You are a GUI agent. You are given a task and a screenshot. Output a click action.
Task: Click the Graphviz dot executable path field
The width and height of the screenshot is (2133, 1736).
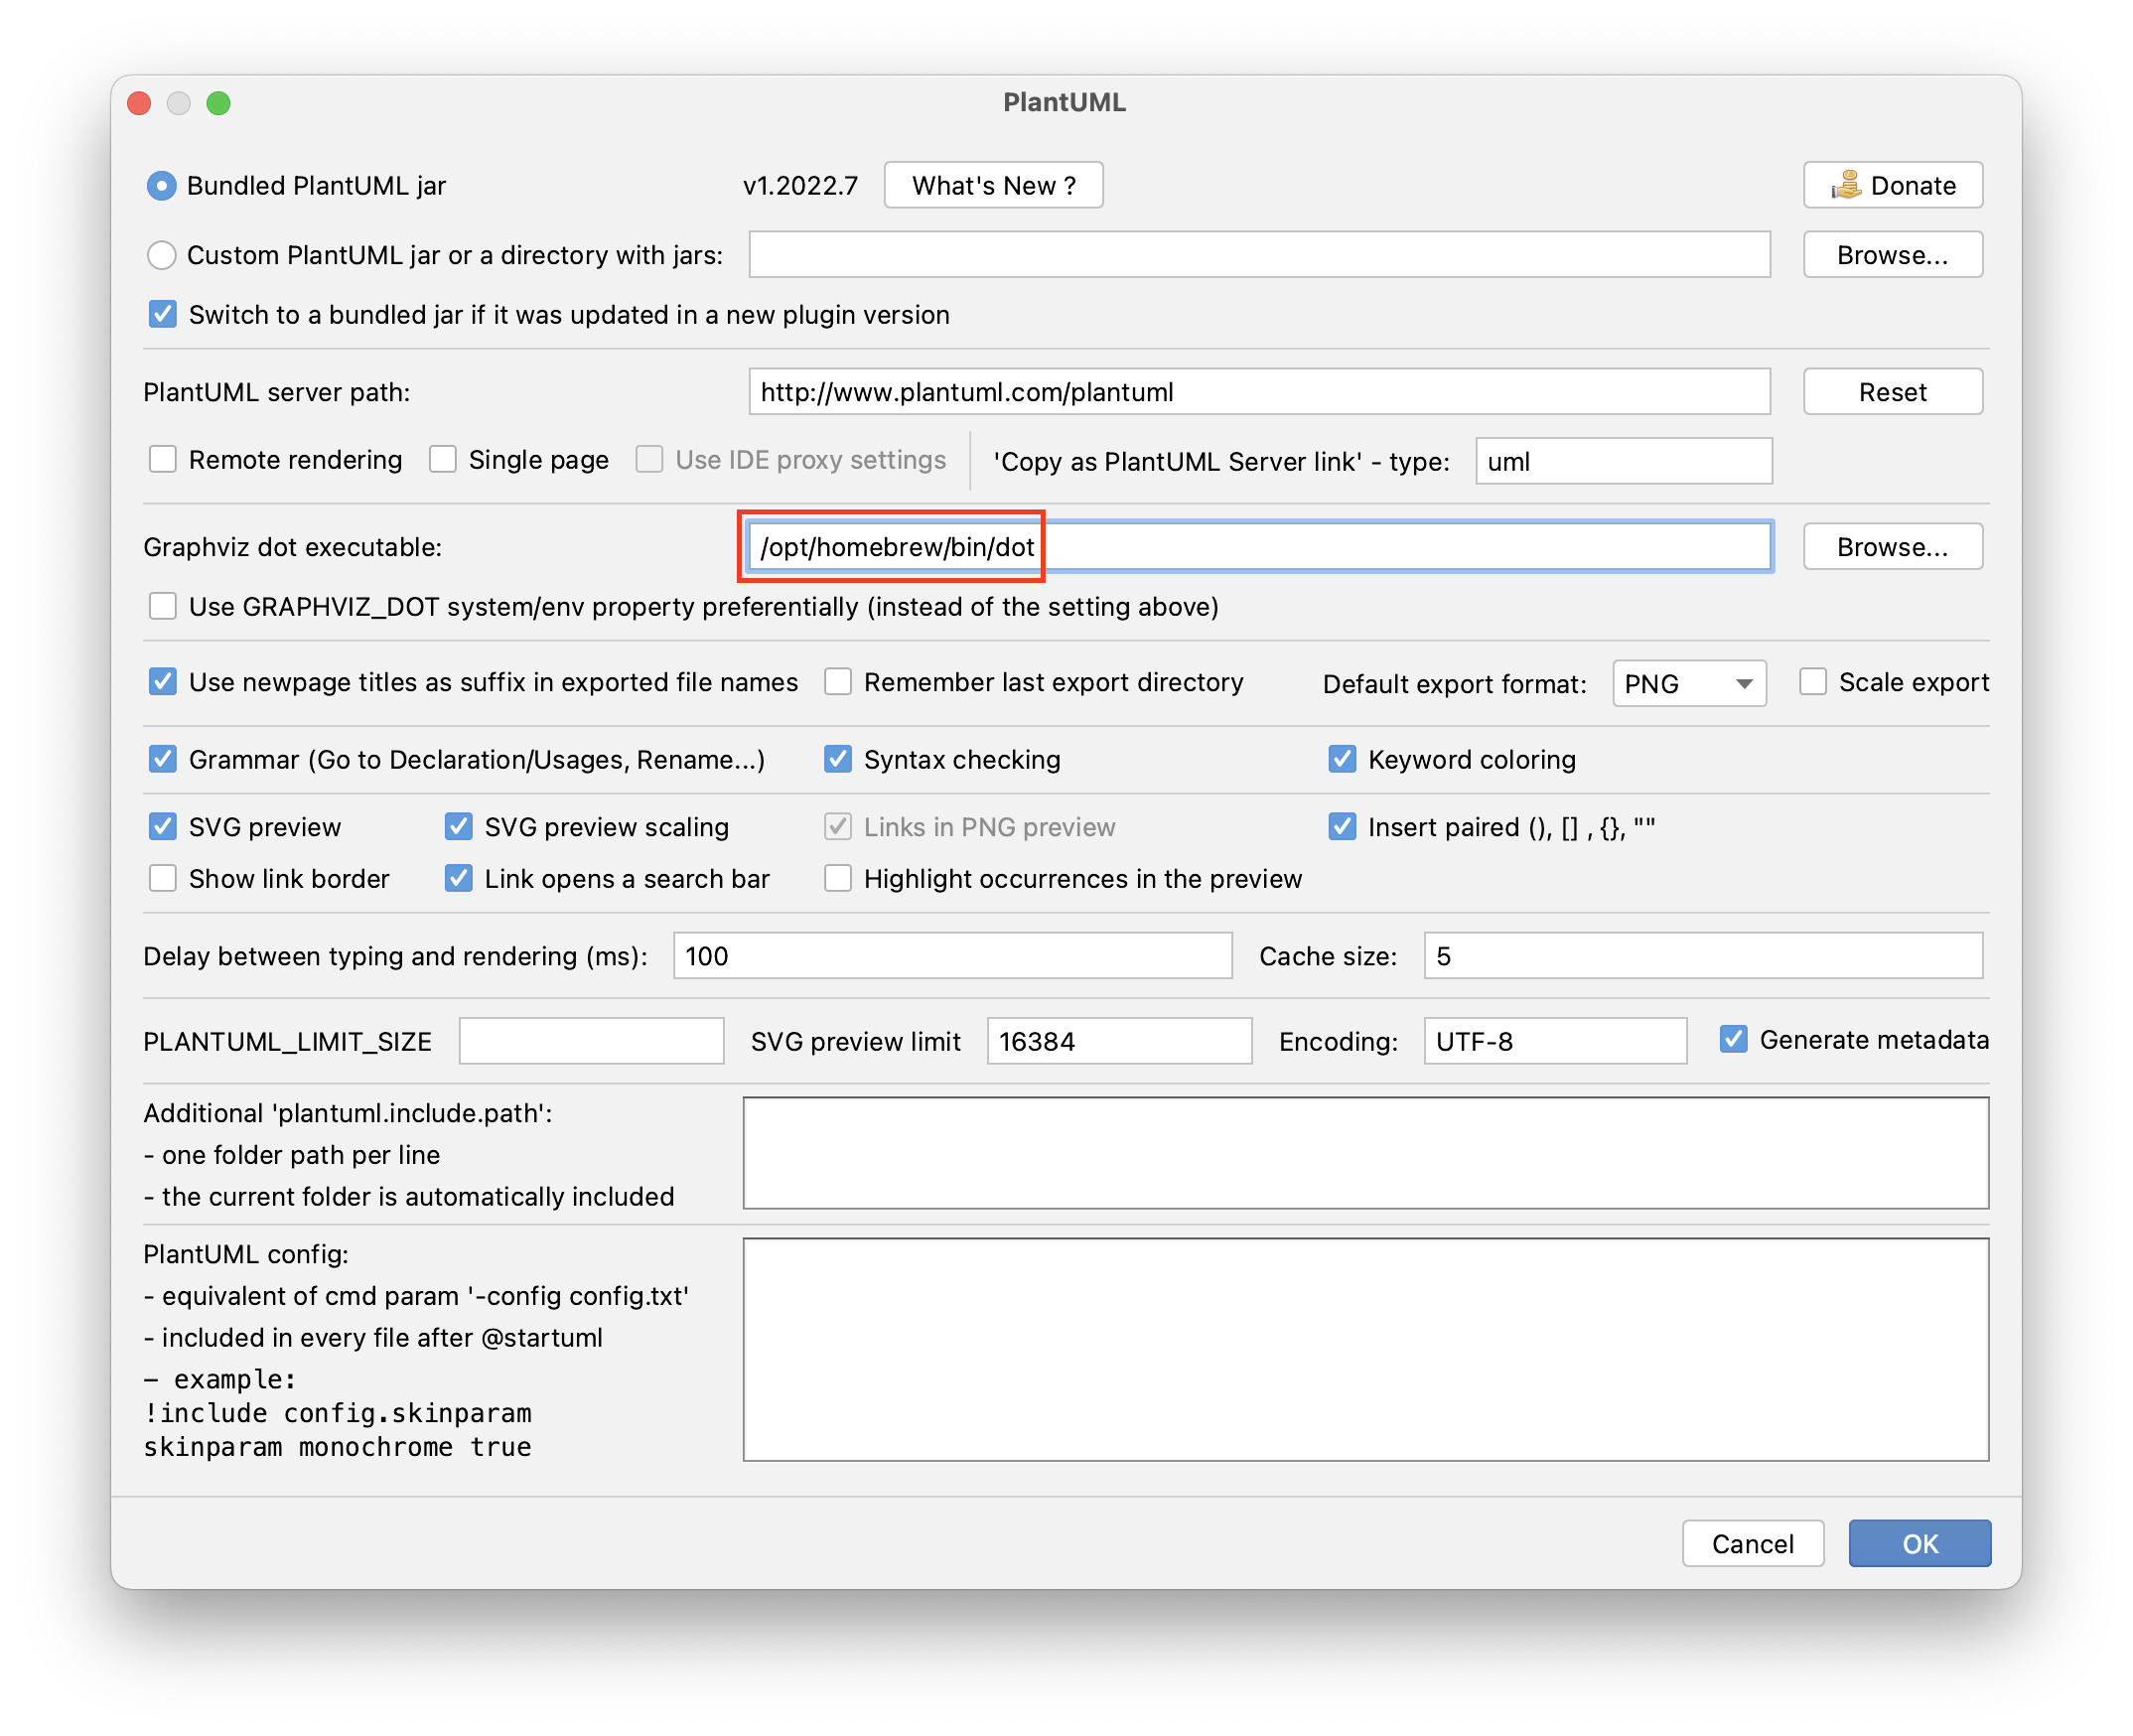point(1259,547)
